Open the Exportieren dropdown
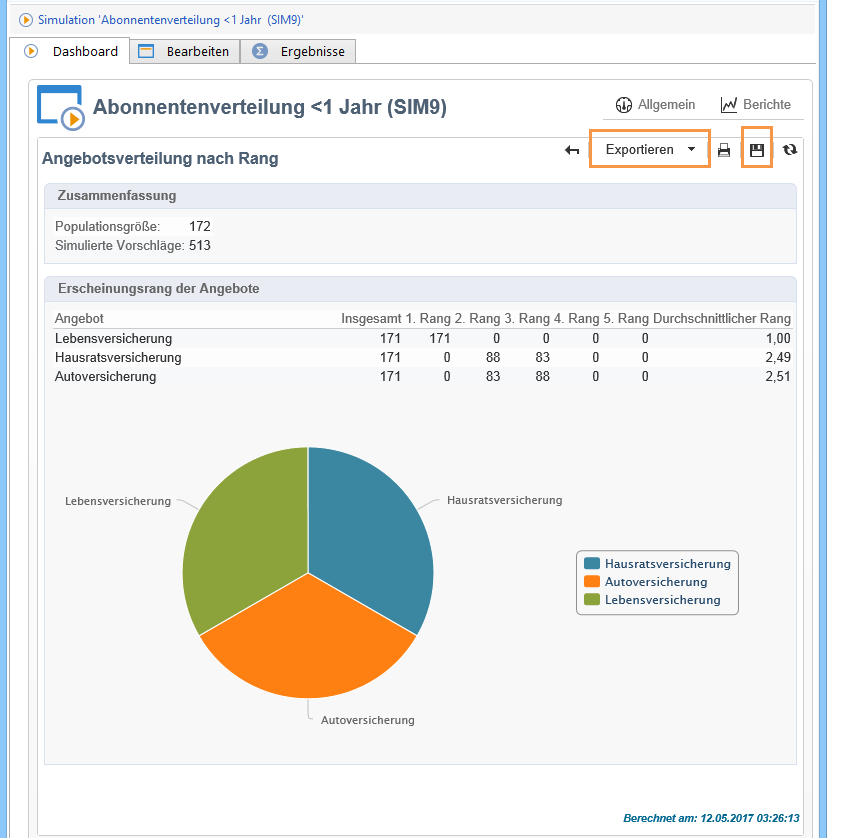This screenshot has height=838, width=848. [x=650, y=149]
